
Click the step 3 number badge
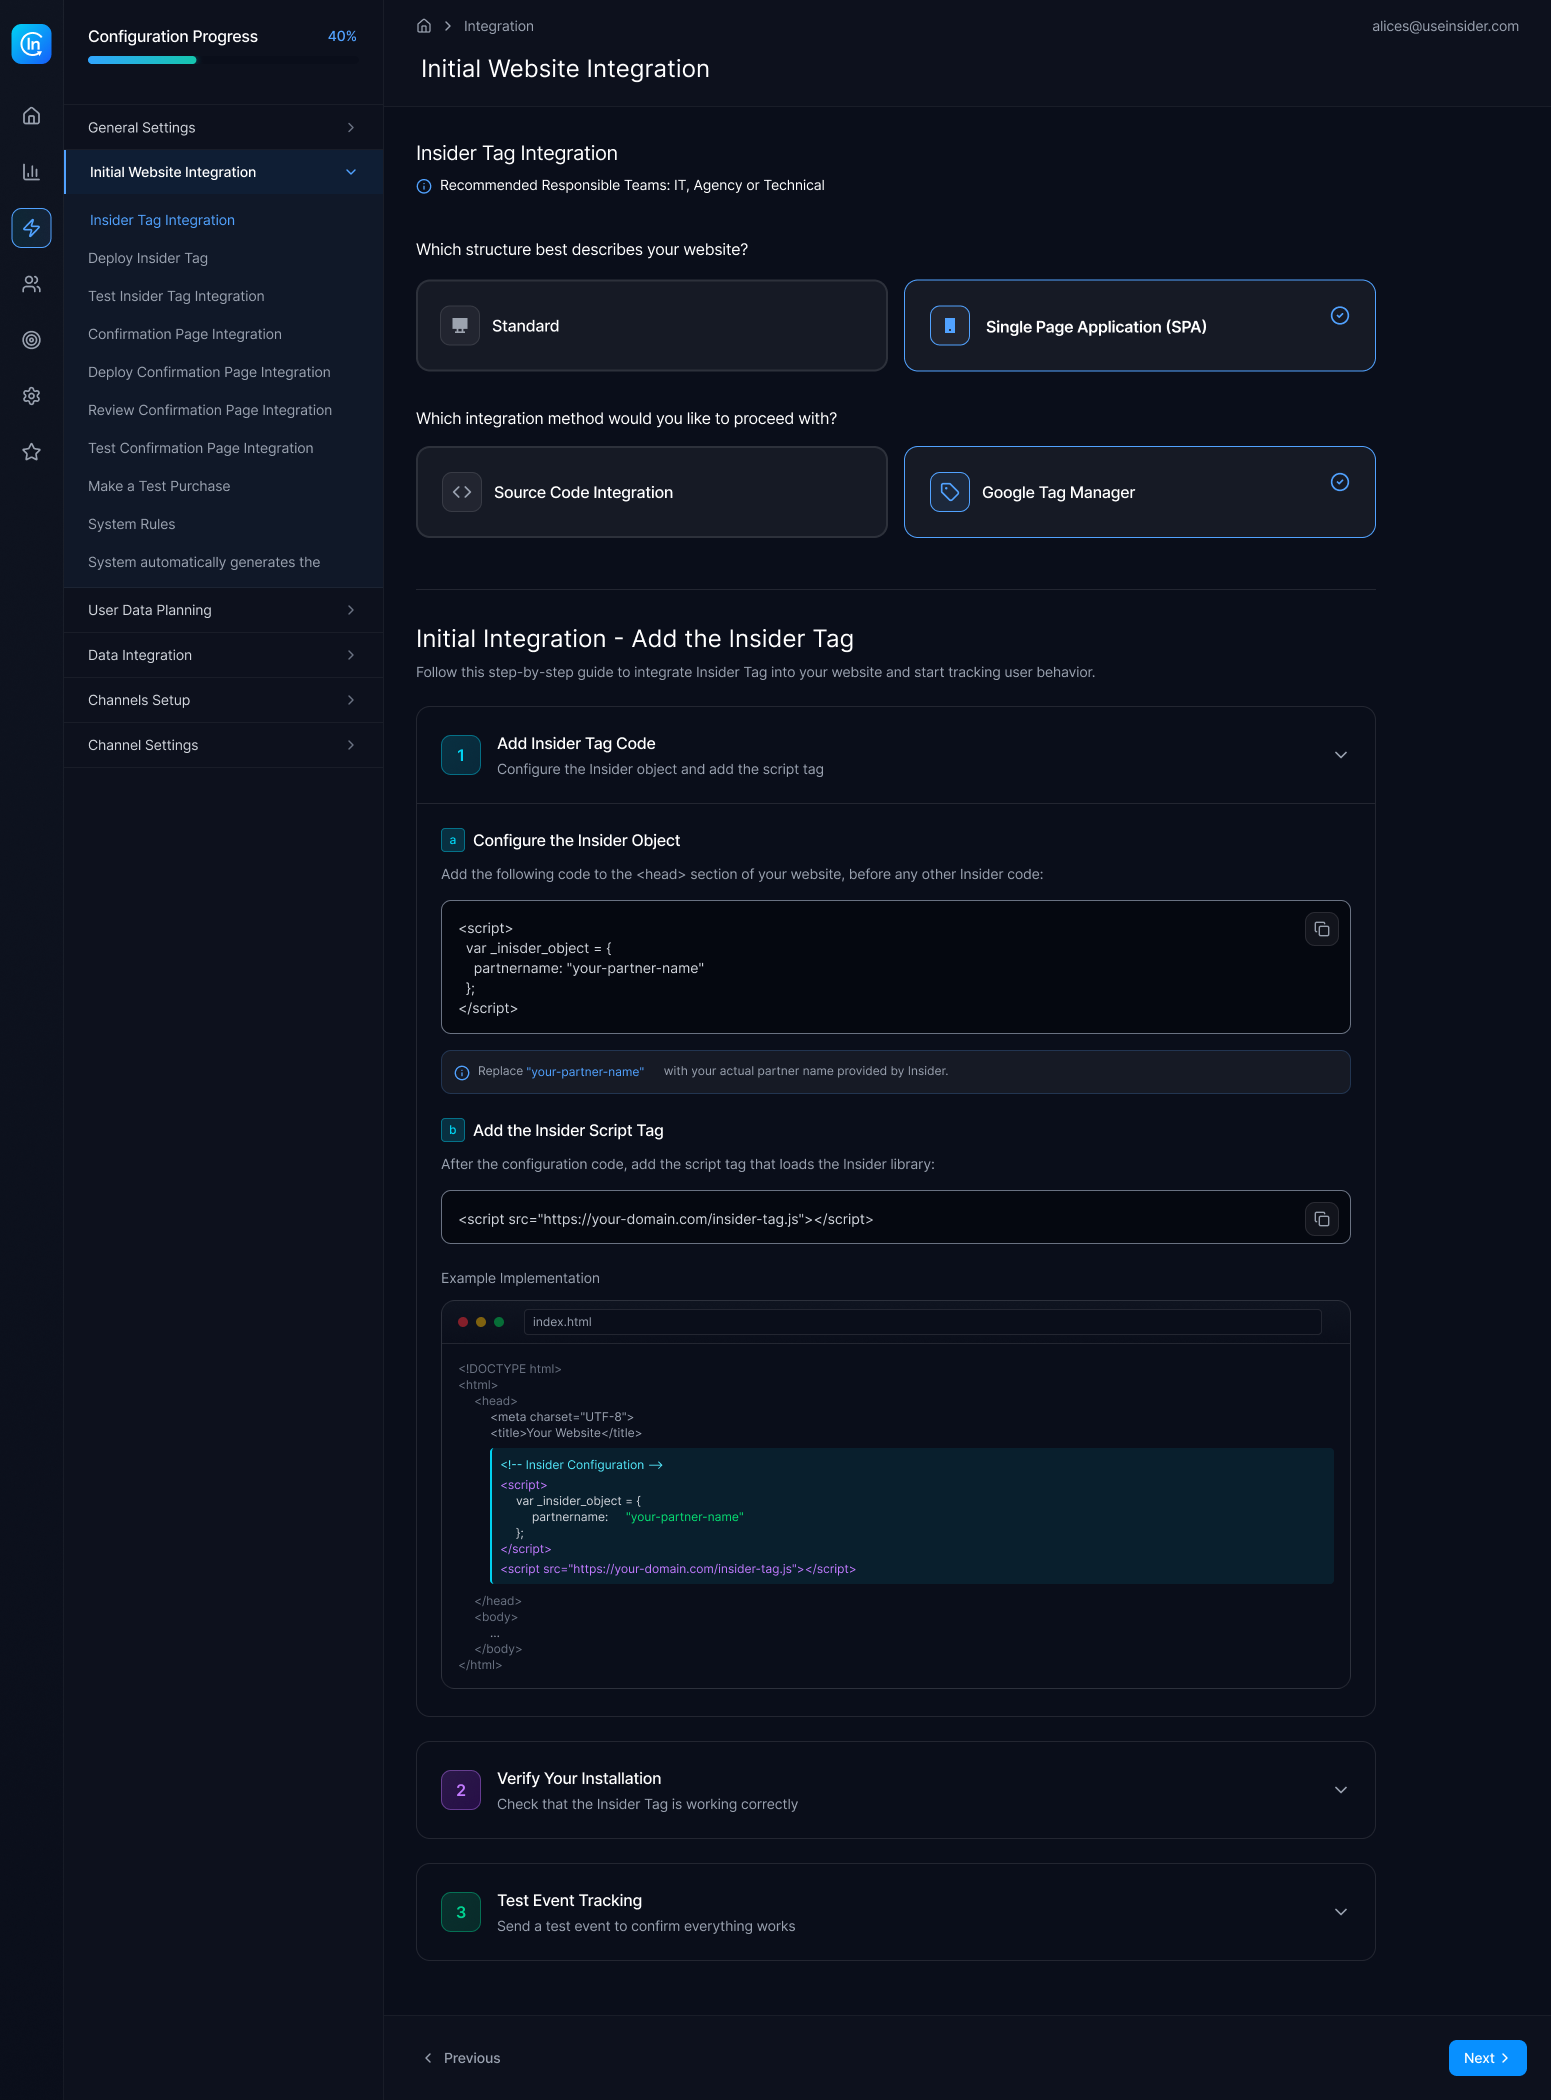point(461,1913)
